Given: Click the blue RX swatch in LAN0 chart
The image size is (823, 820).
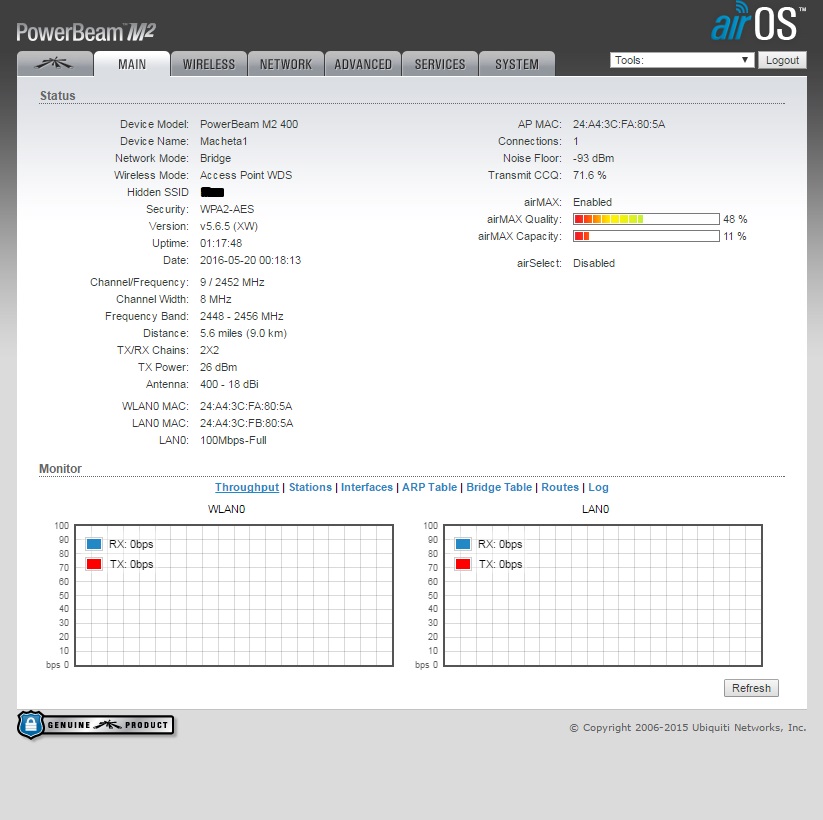Looking at the screenshot, I should tap(463, 544).
